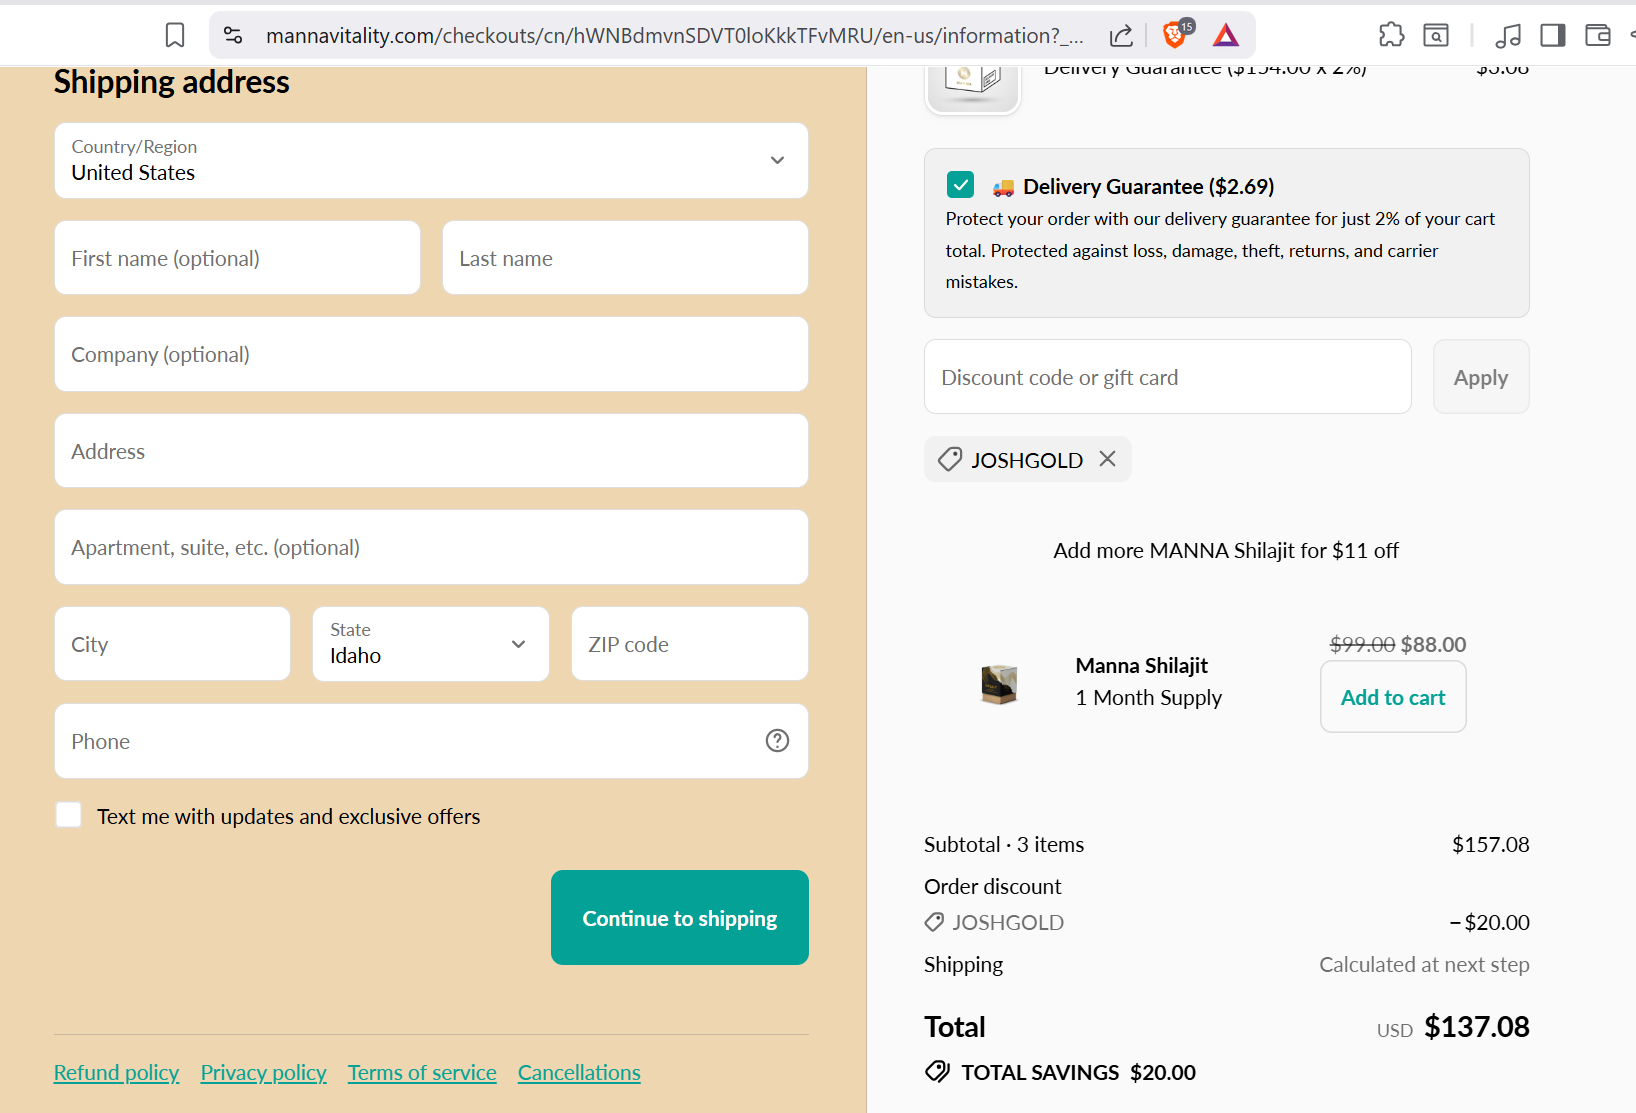Toggle the browser sidebar panel icon
This screenshot has height=1113, width=1636.
click(x=1553, y=36)
